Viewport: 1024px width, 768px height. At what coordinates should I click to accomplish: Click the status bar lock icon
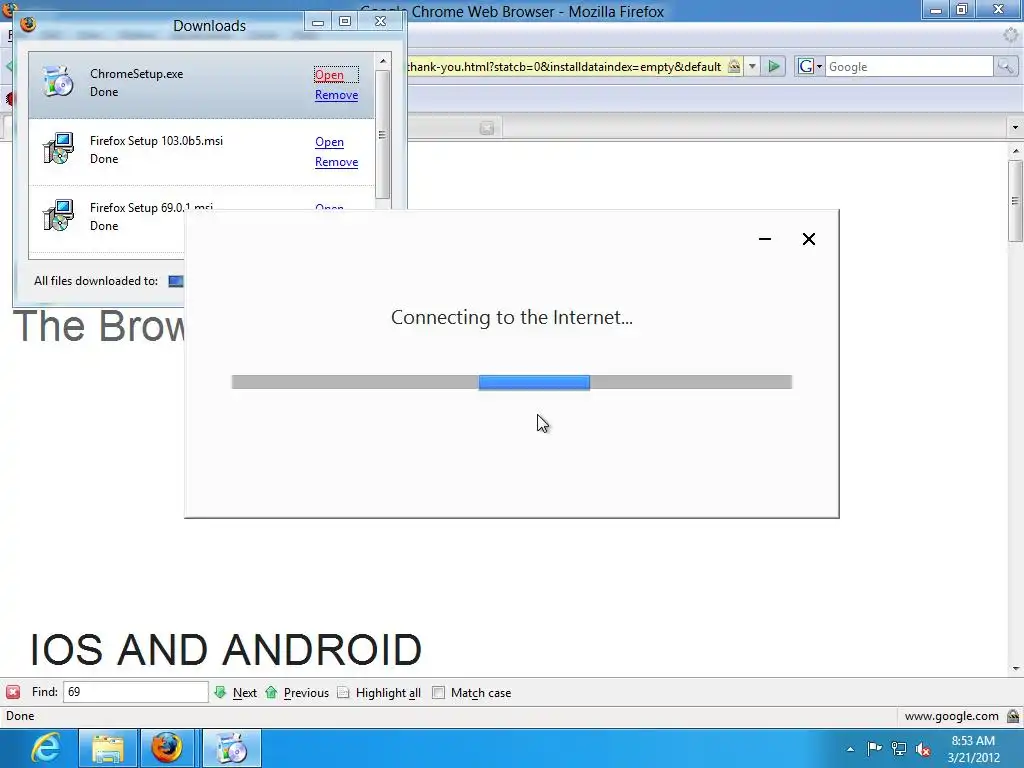pos(1013,716)
